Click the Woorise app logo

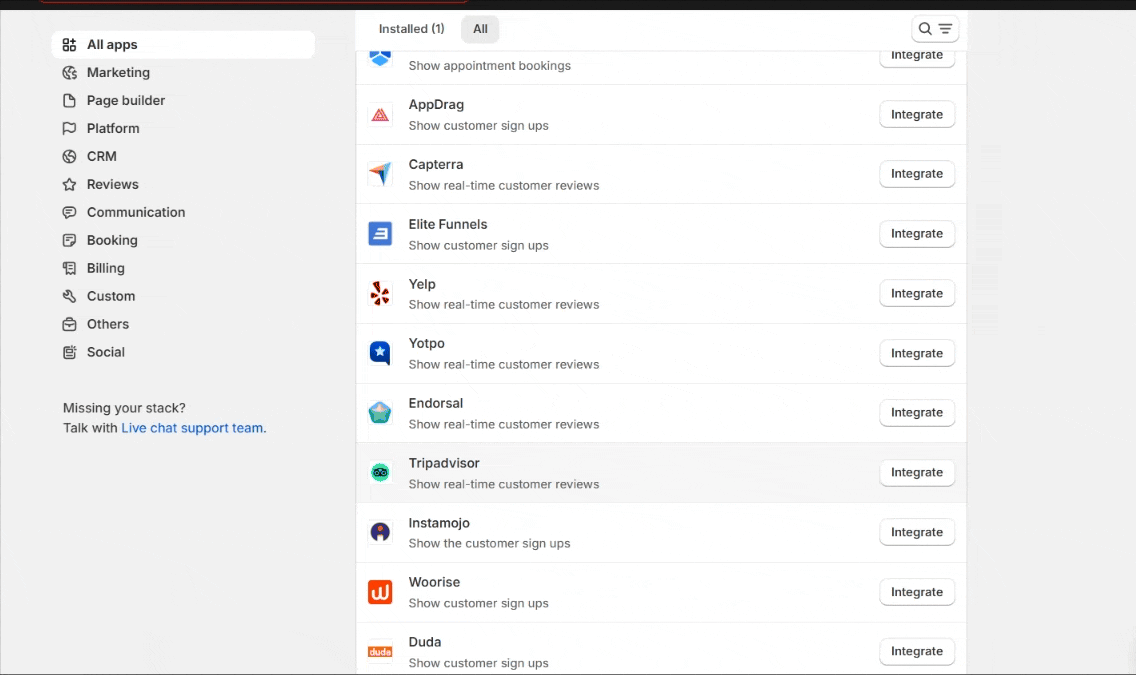tap(380, 592)
